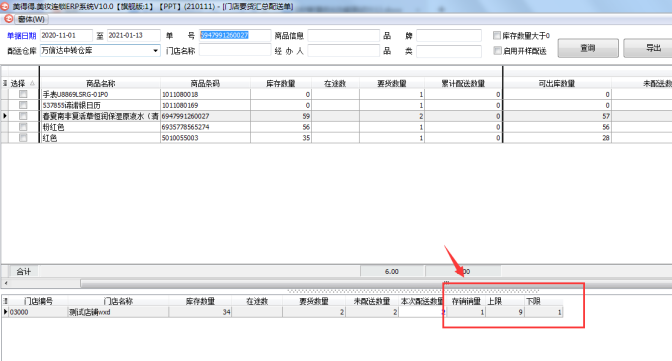The height and width of the screenshot is (361, 672).
Task: Enable the 库存数量大于0 checkbox
Action: (497, 35)
